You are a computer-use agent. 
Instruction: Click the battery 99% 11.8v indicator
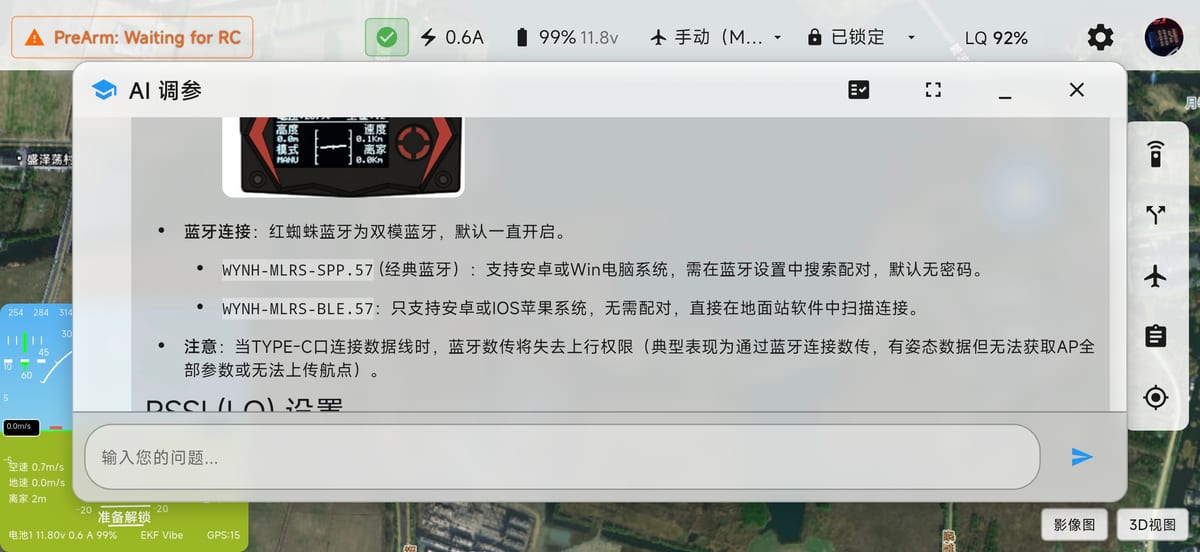[567, 38]
